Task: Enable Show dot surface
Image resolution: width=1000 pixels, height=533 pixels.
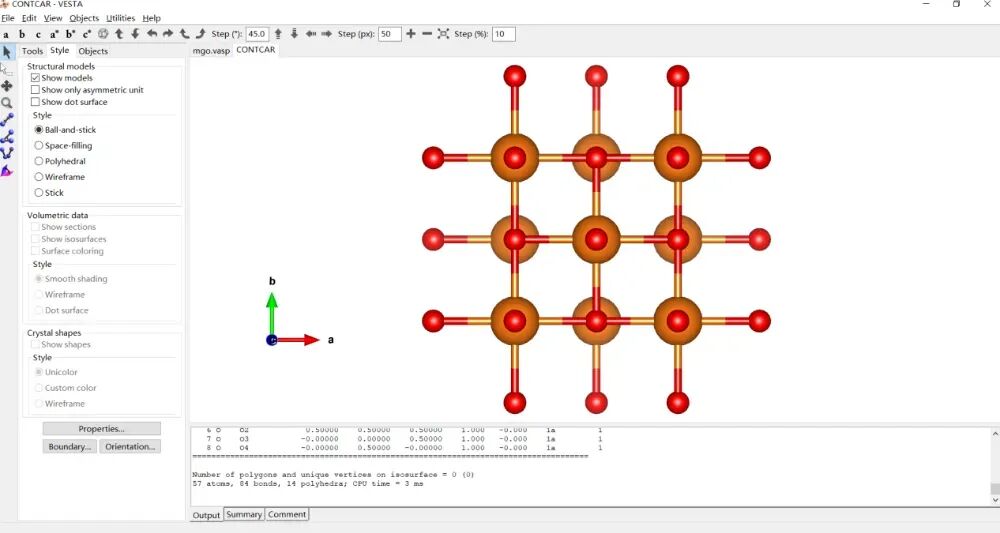Action: pos(35,102)
